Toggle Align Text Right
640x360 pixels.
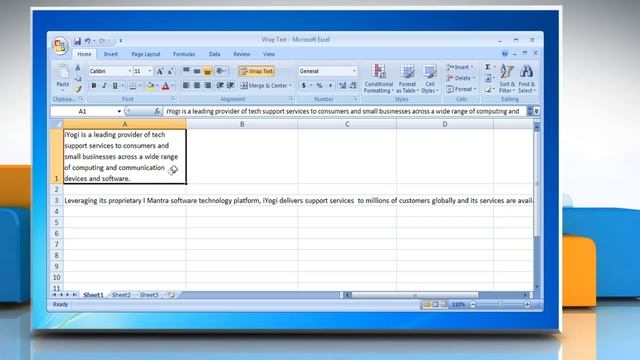coord(207,85)
